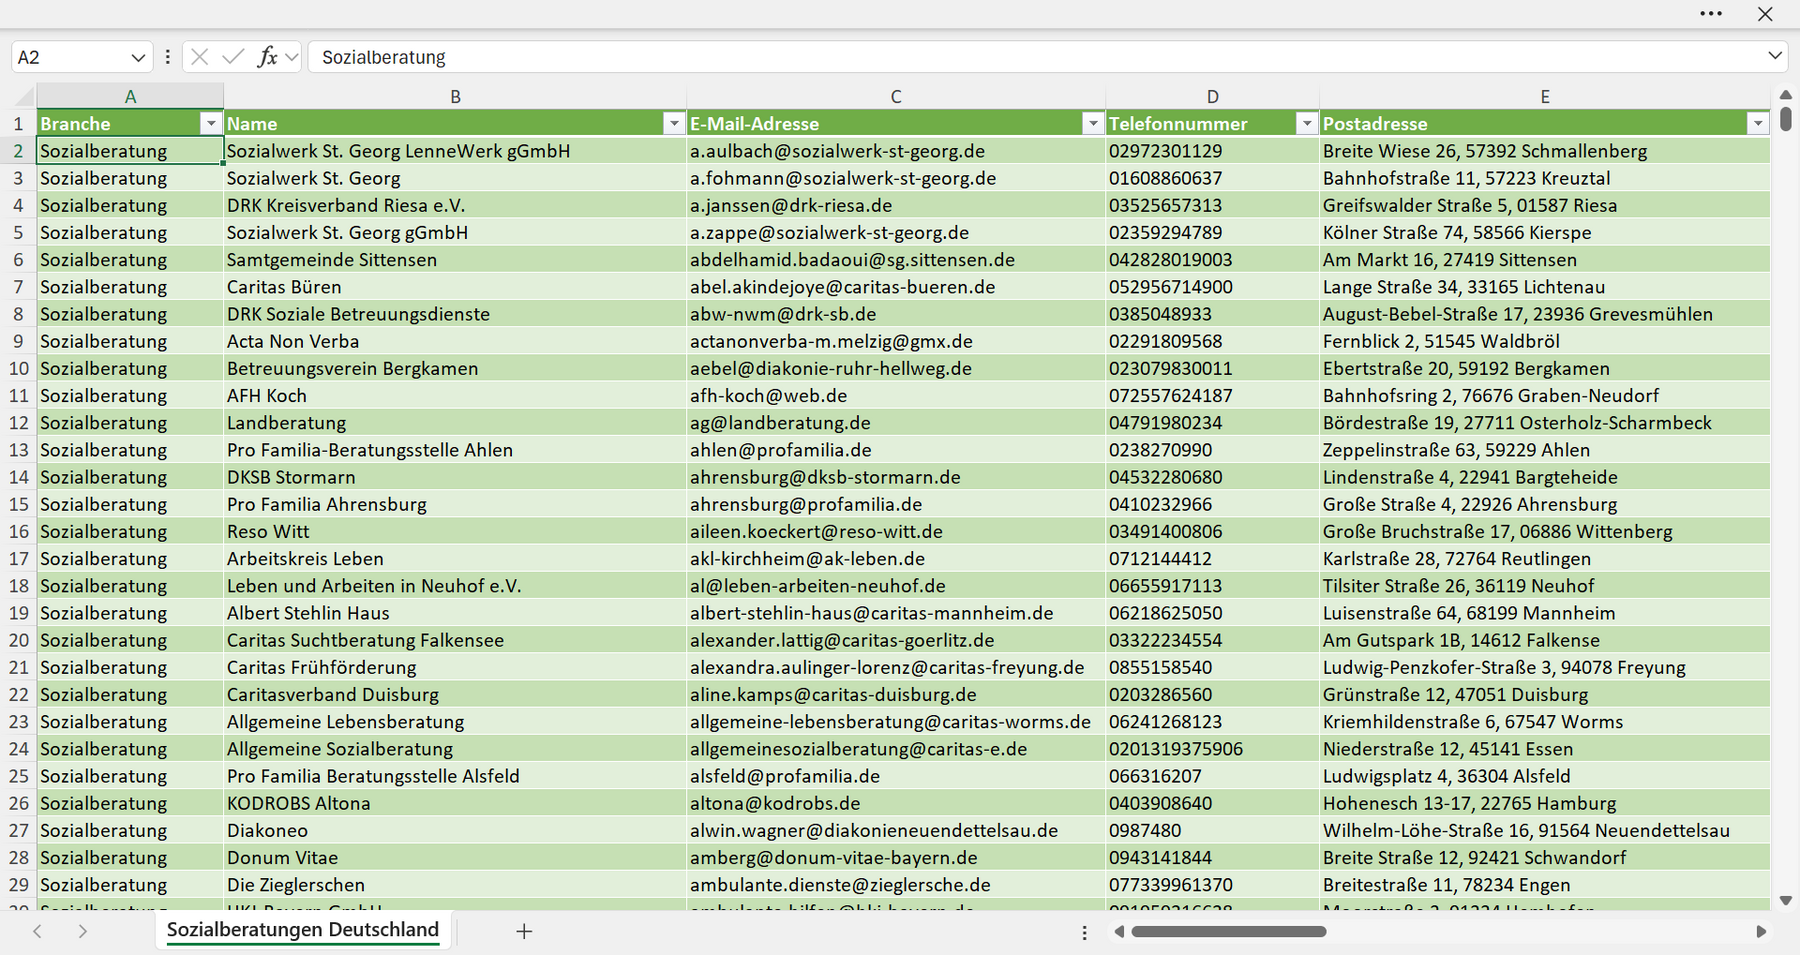This screenshot has height=955, width=1800.
Task: Select row 15 header
Action: click(x=18, y=504)
